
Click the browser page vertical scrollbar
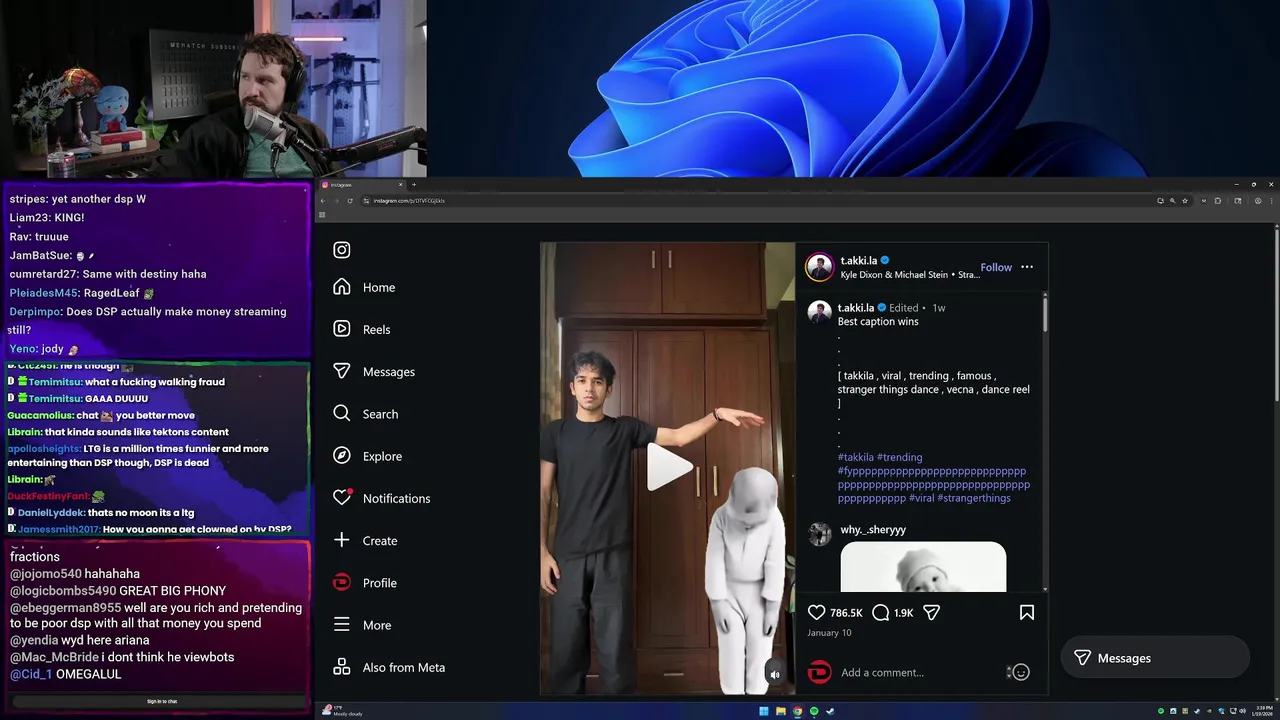point(1276,315)
